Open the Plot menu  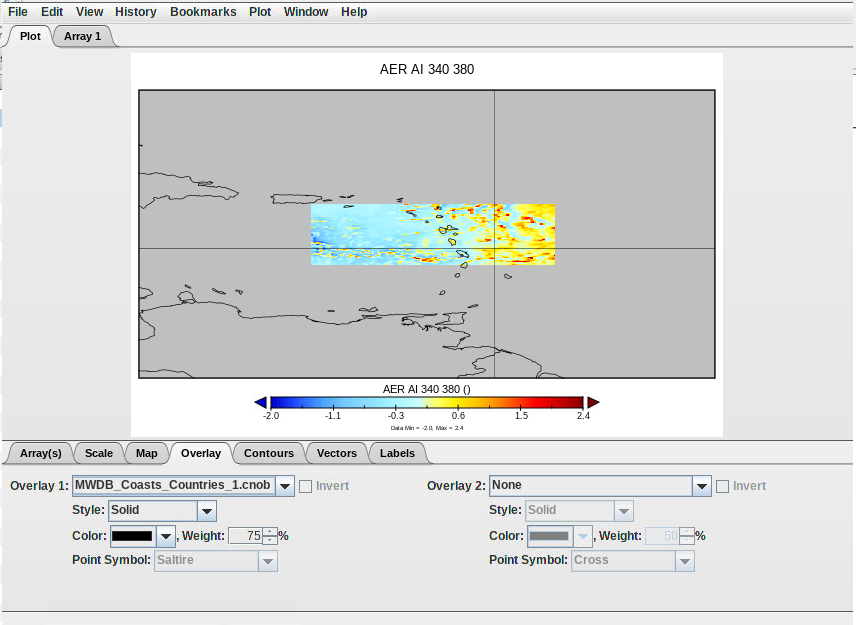[x=260, y=11]
